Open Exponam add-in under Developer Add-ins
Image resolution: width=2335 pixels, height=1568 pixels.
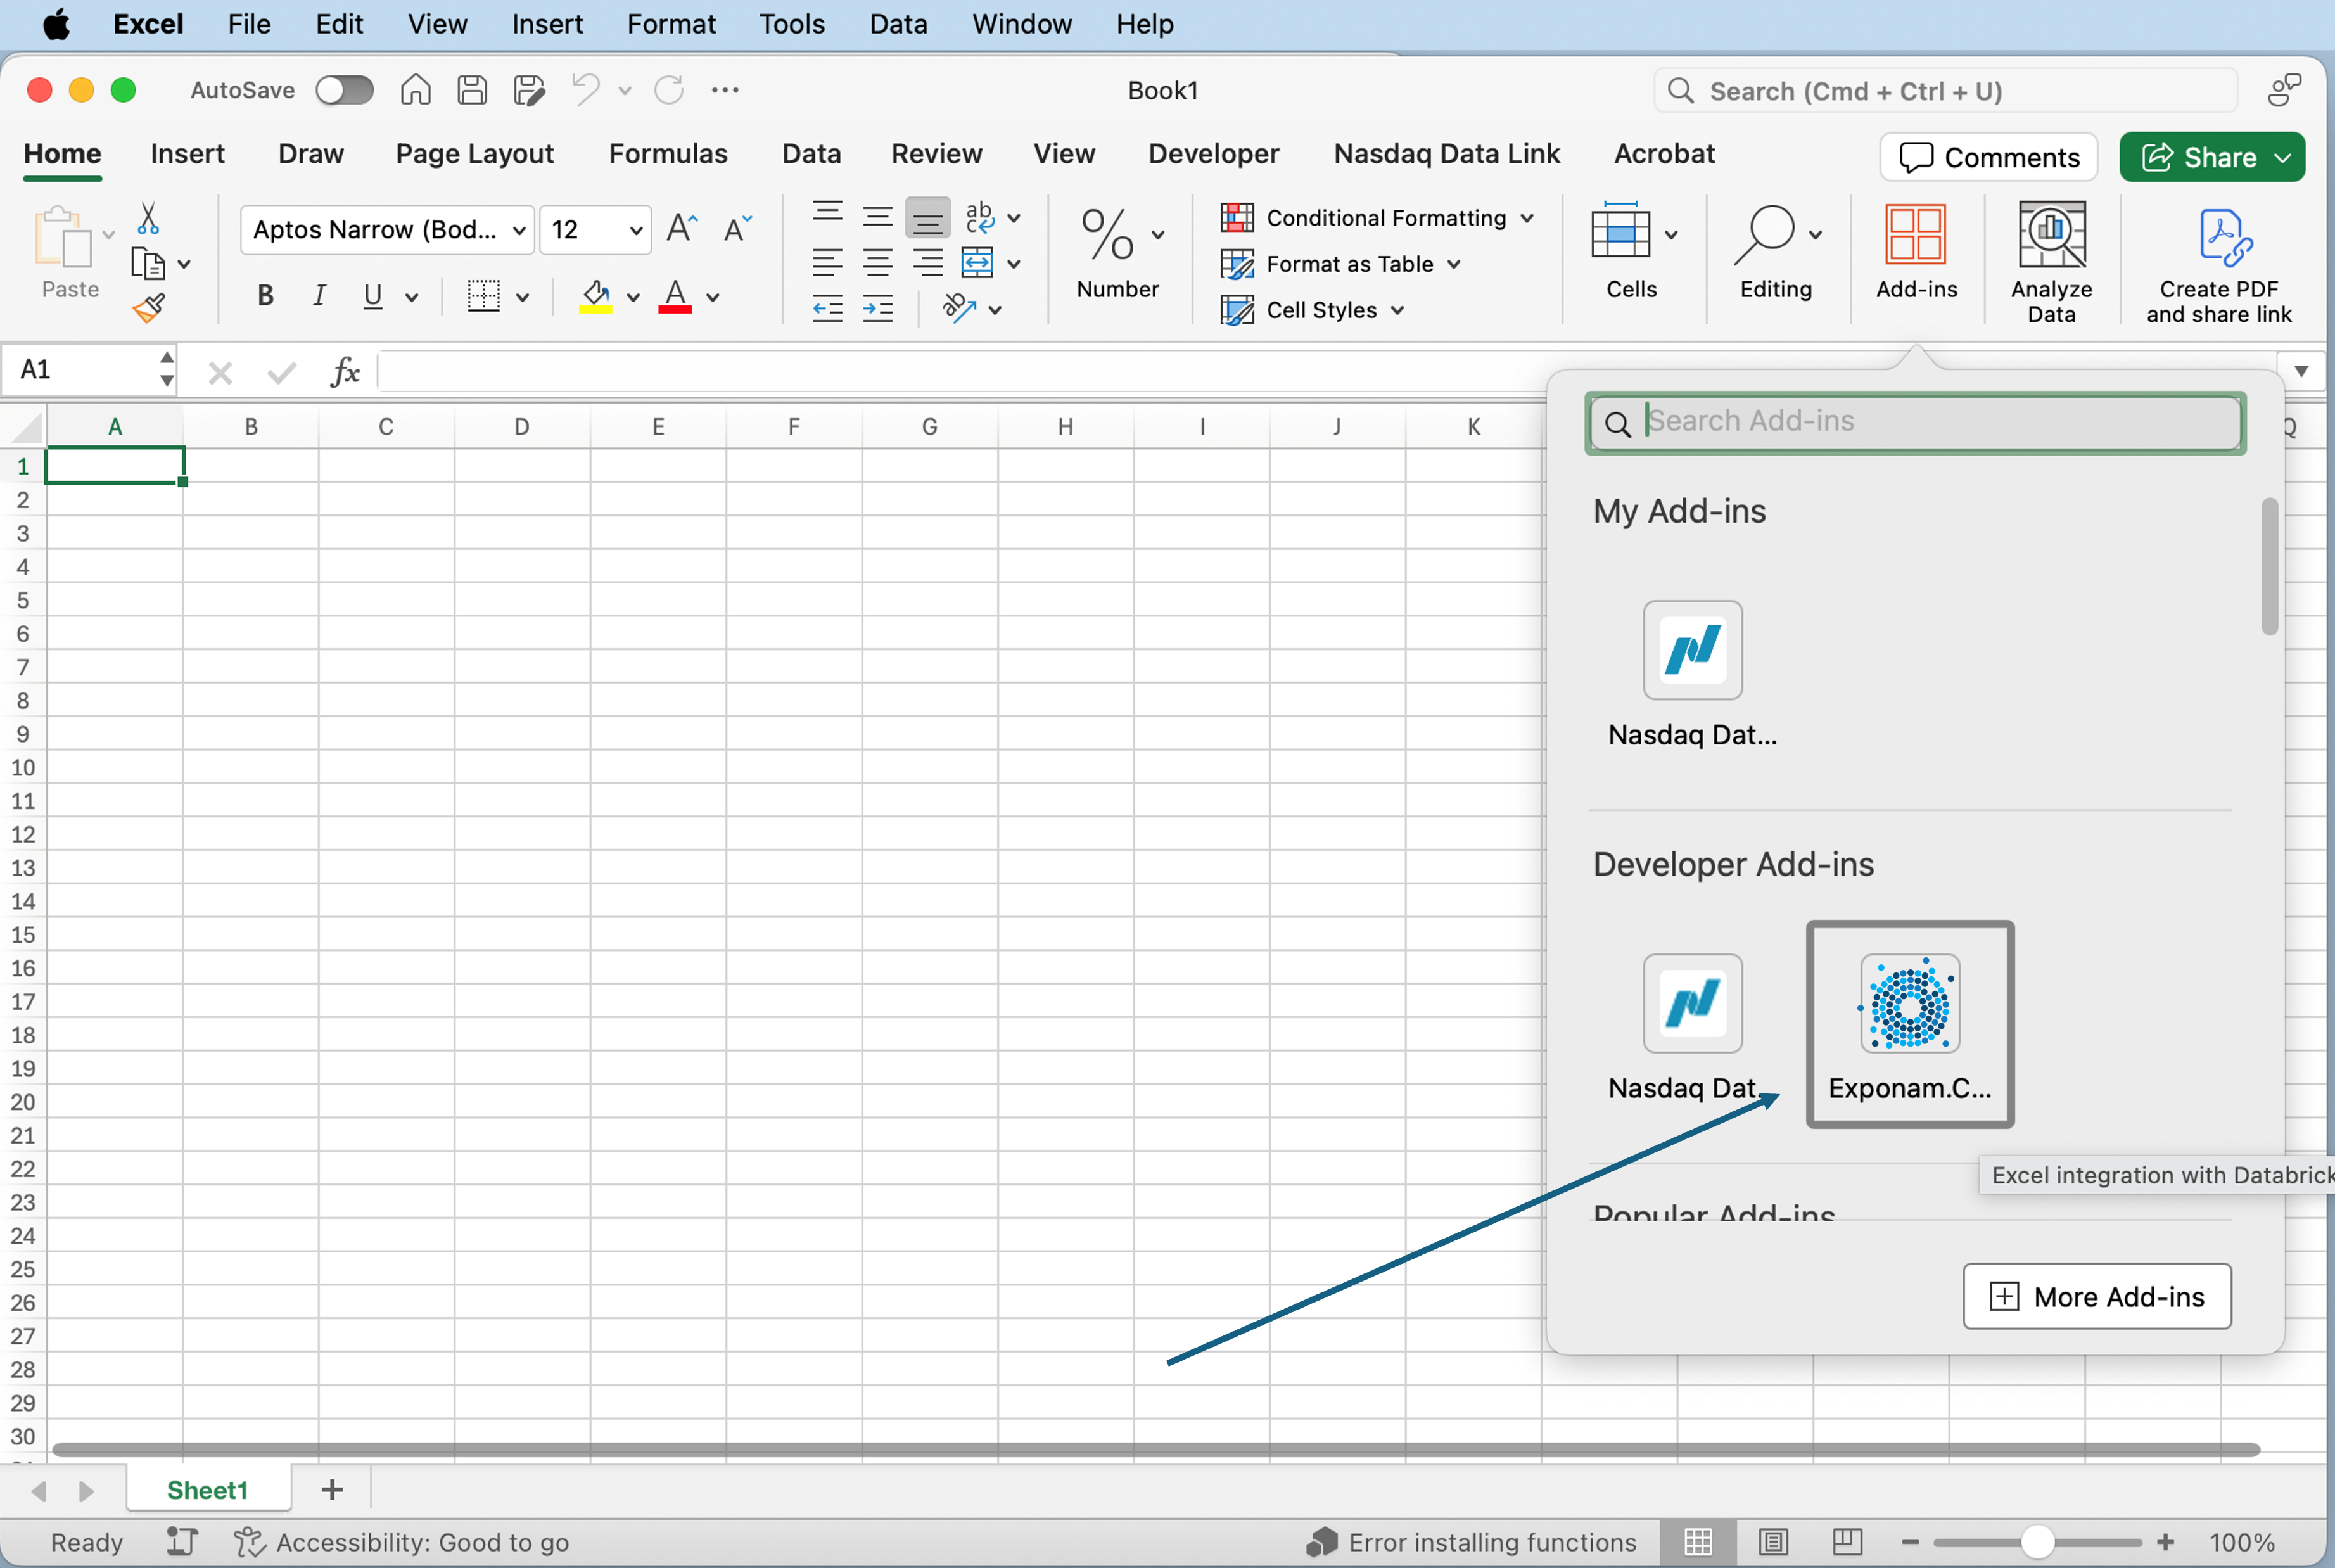pos(1909,1025)
